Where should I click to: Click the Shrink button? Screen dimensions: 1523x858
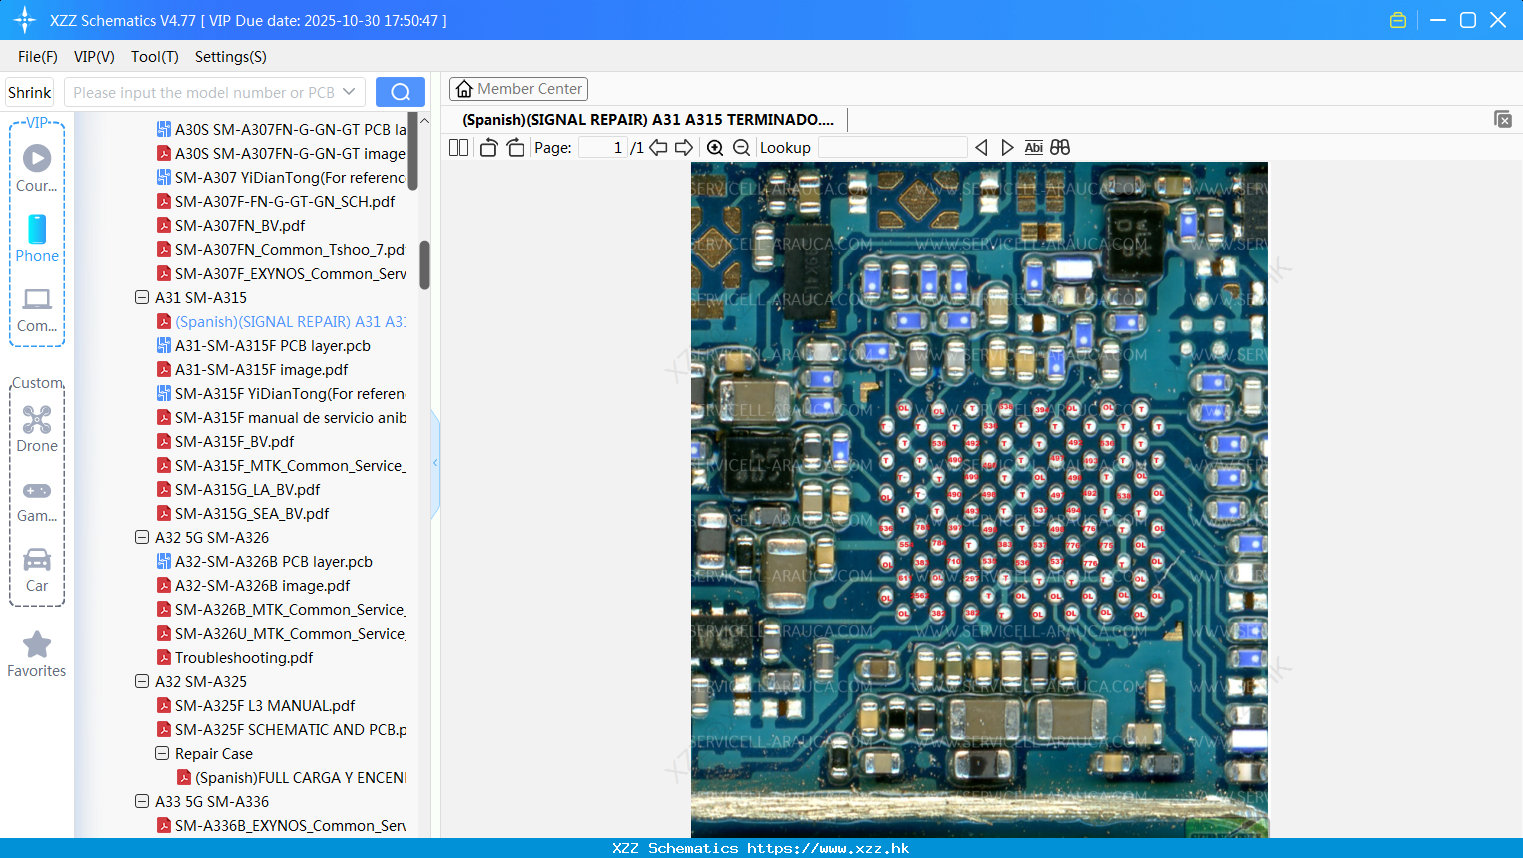[29, 92]
